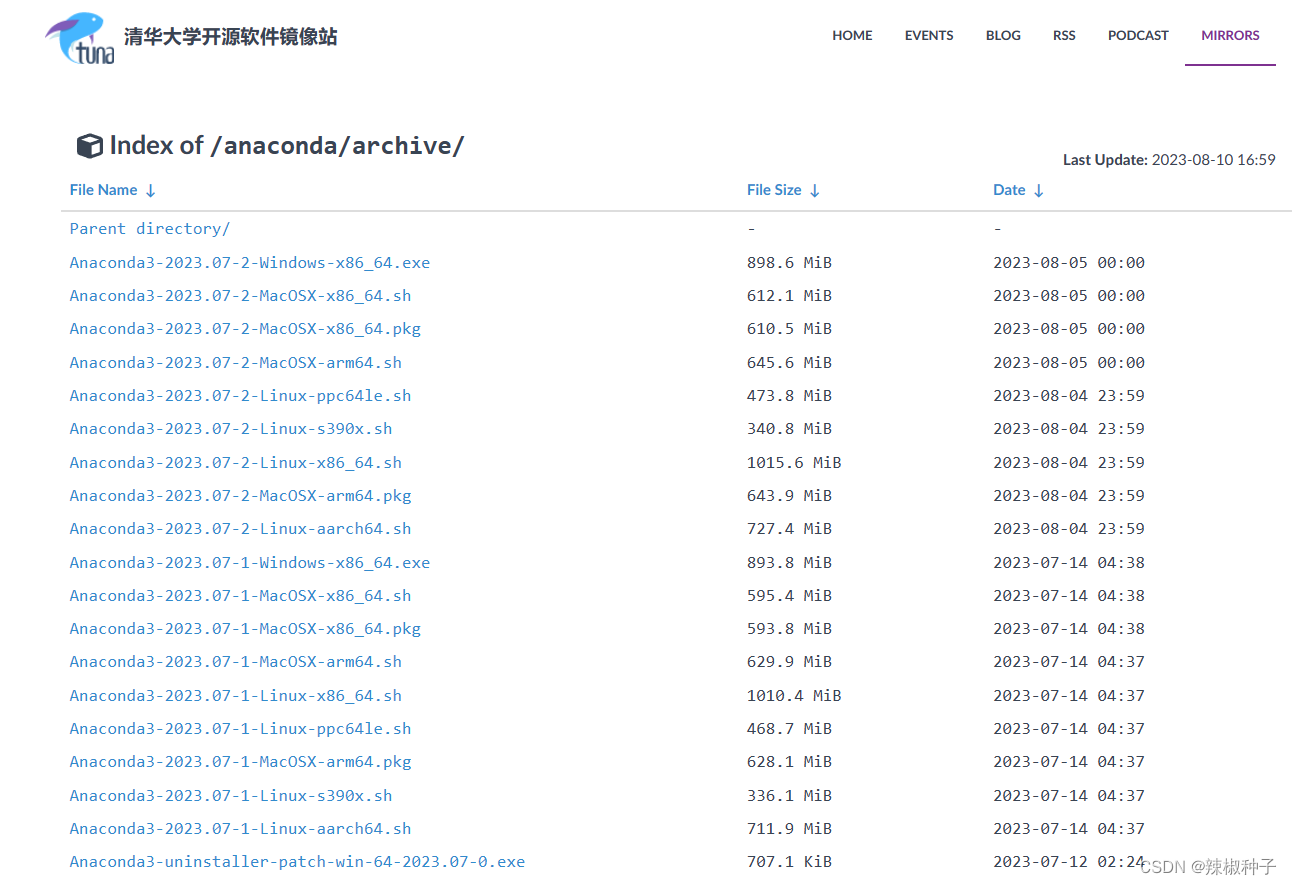
Task: Download Anaconda3-2023.07-1-MacOSX-x86_64.sh
Action: [240, 596]
